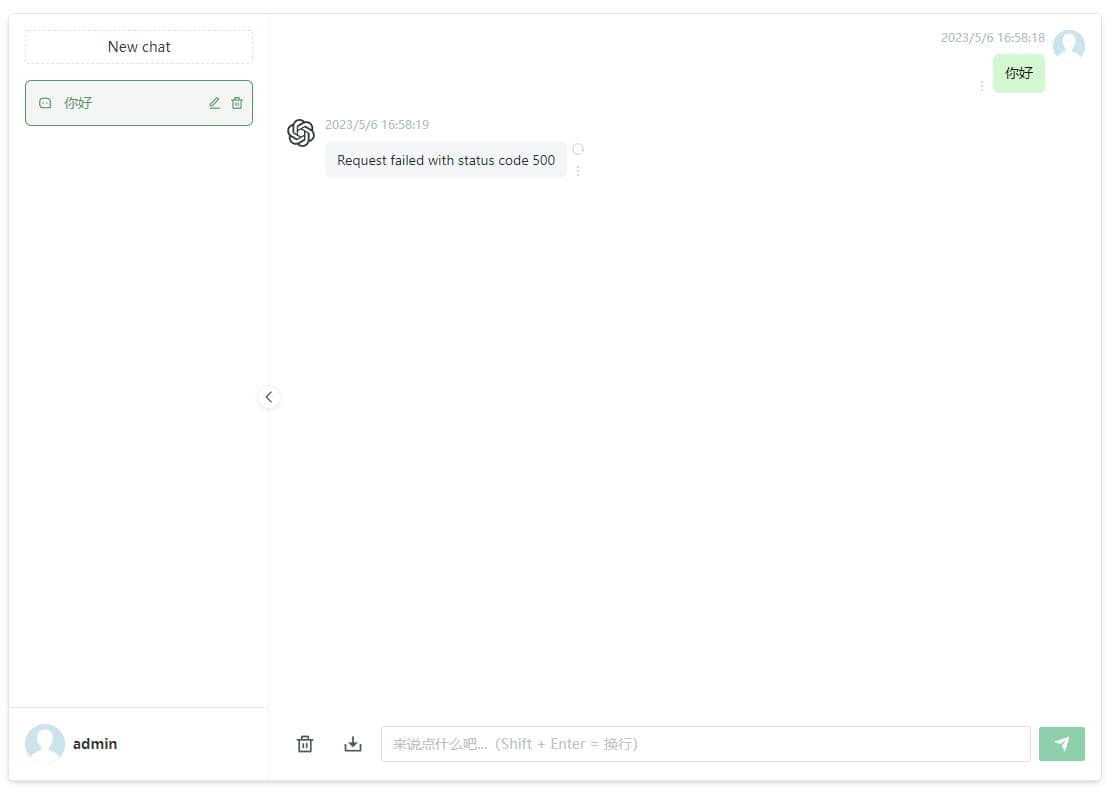Click the admin avatar in the sidebar footer
The height and width of the screenshot is (797, 1115).
click(45, 744)
